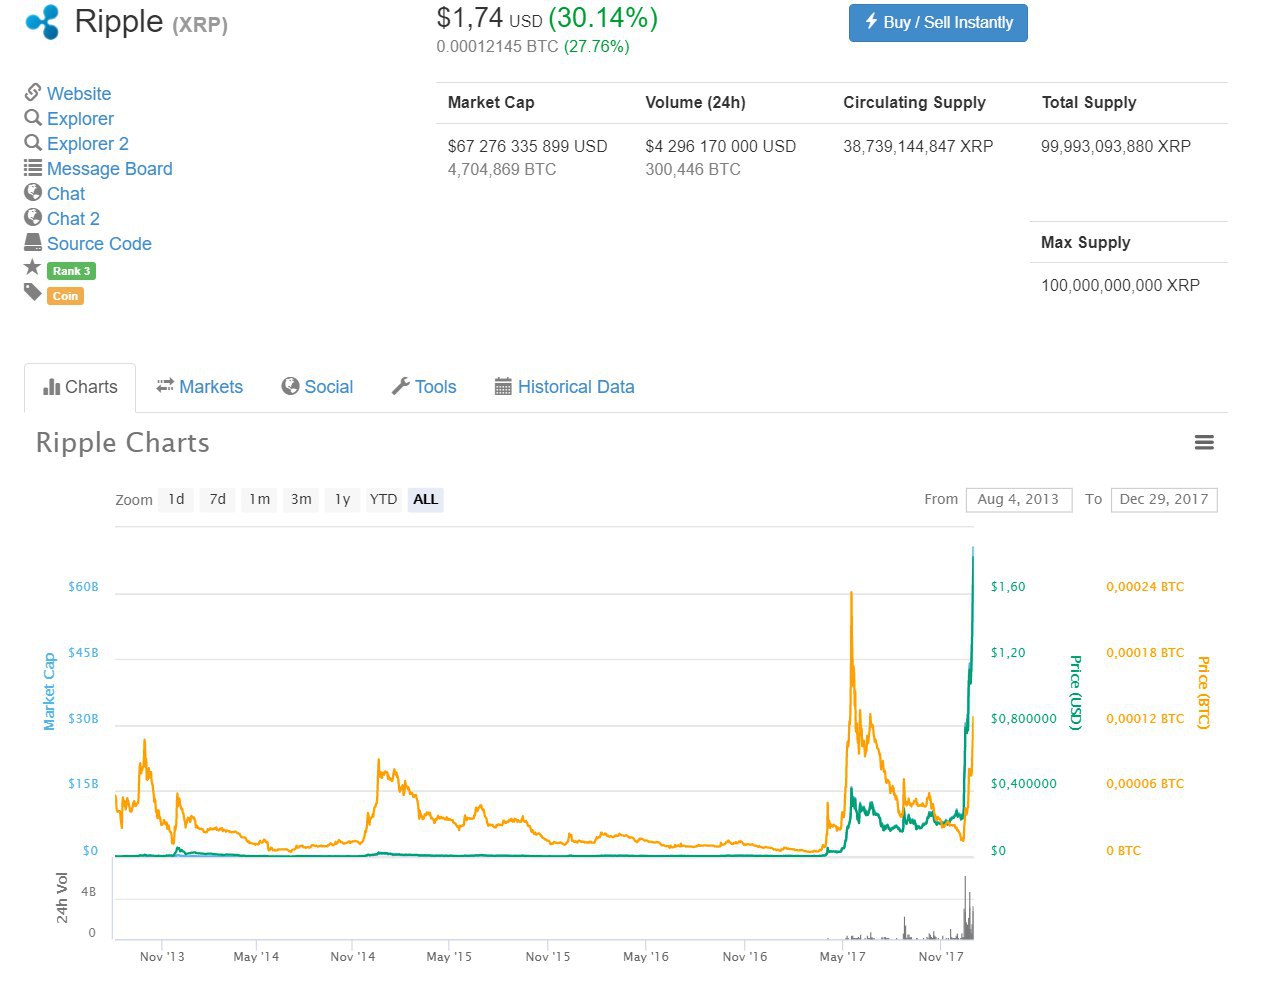Click the 0.00012145 BTC price text

(497, 47)
